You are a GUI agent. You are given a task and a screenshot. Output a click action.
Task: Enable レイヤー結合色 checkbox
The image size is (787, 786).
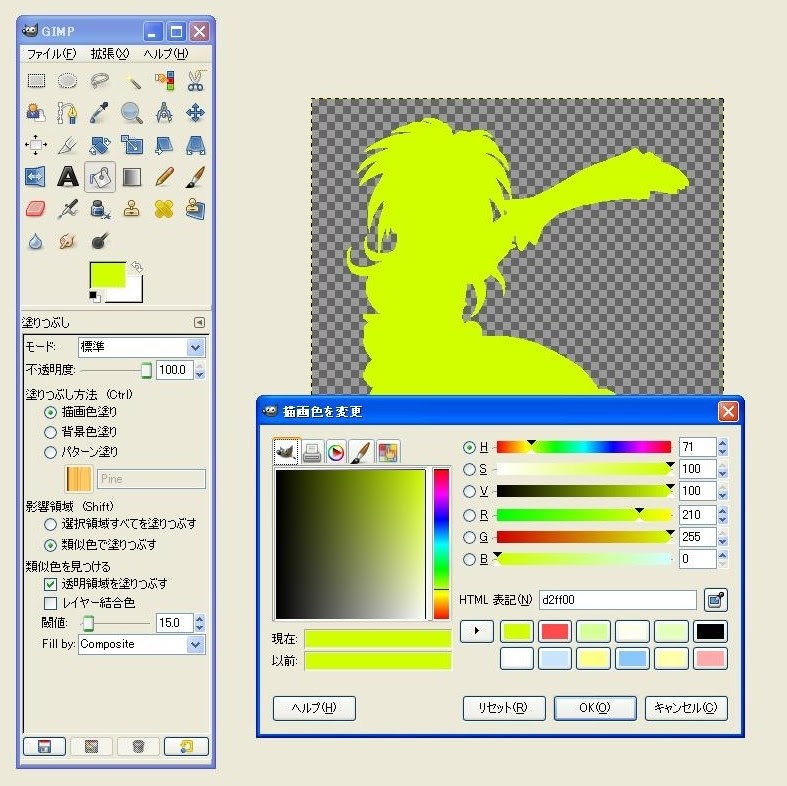50,603
